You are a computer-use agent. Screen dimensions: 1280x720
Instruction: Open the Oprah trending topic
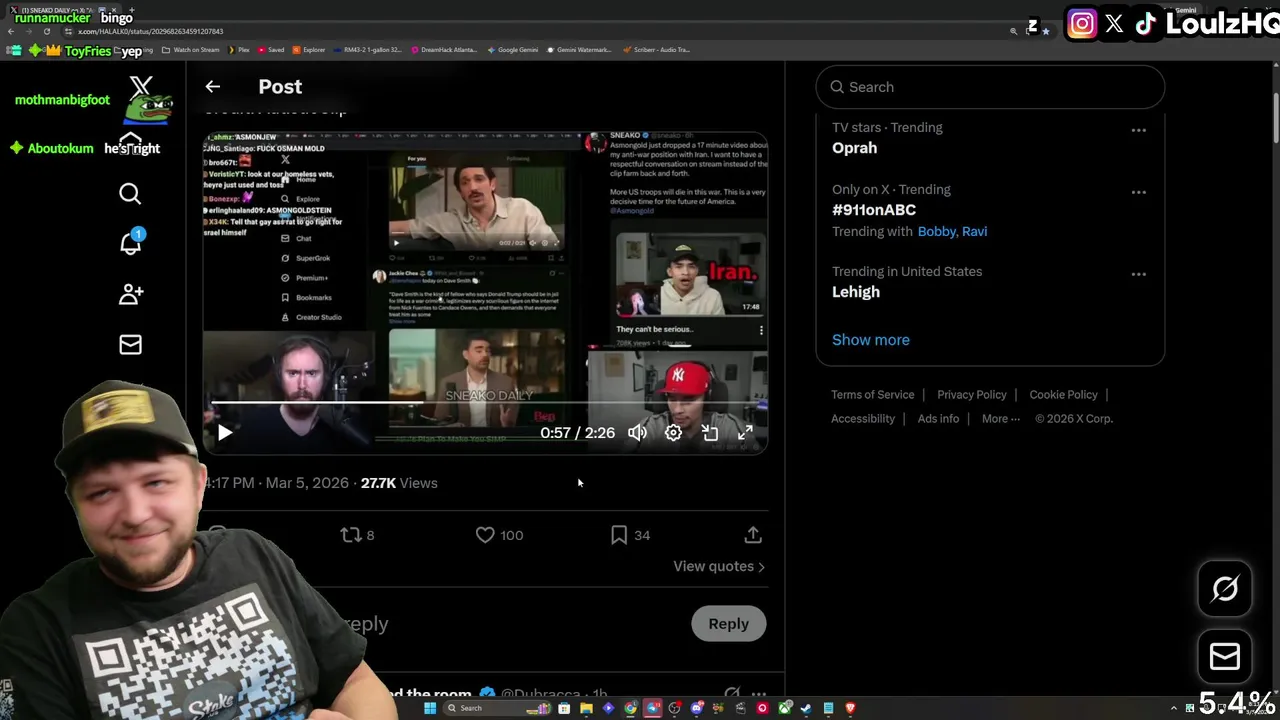coord(855,148)
